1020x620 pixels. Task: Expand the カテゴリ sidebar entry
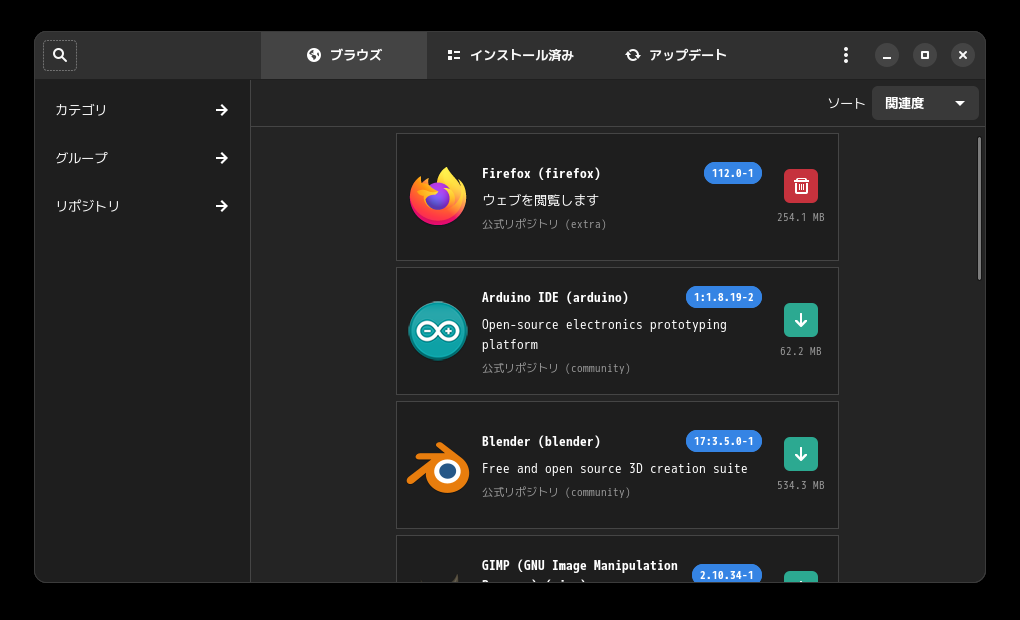tap(142, 110)
